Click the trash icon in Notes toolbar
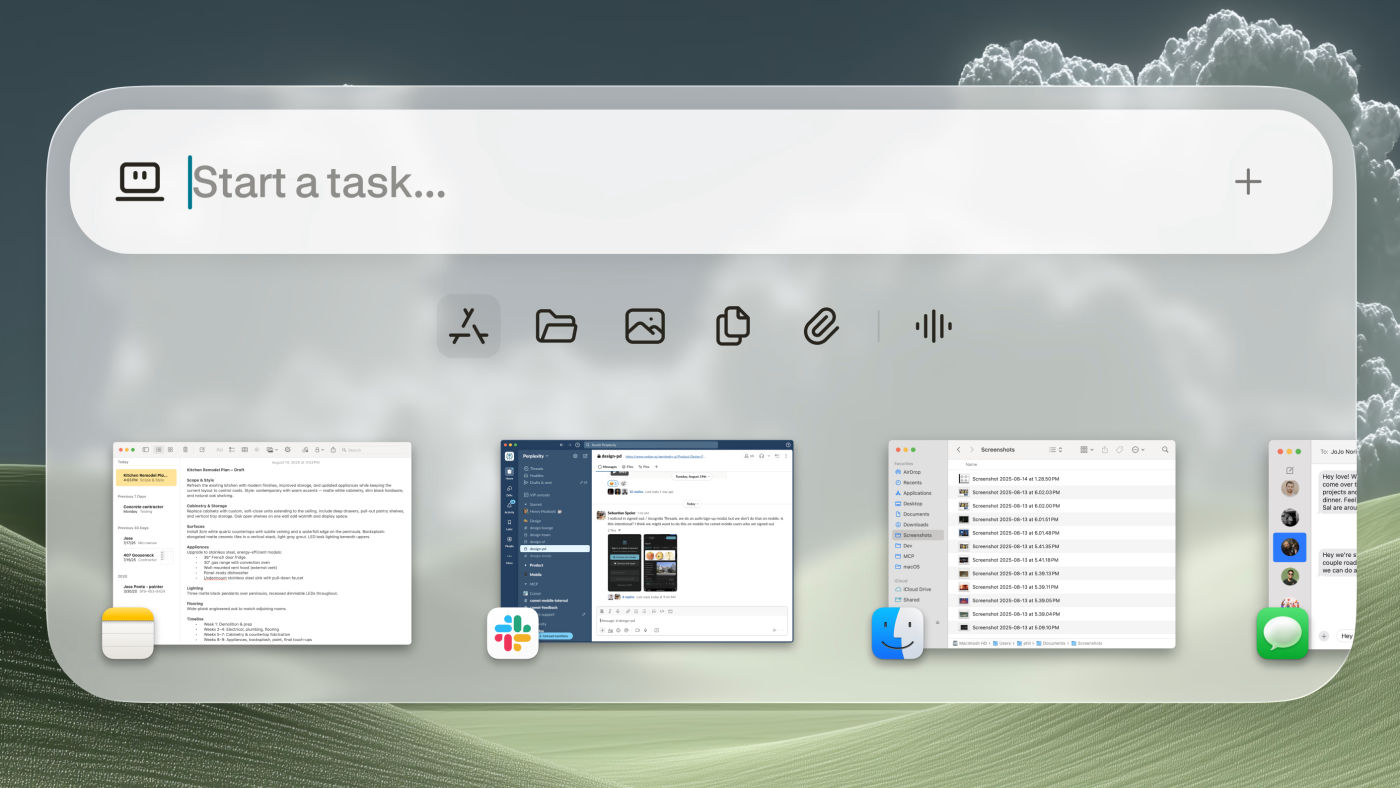Screen dimensions: 1400x788 coord(185,450)
